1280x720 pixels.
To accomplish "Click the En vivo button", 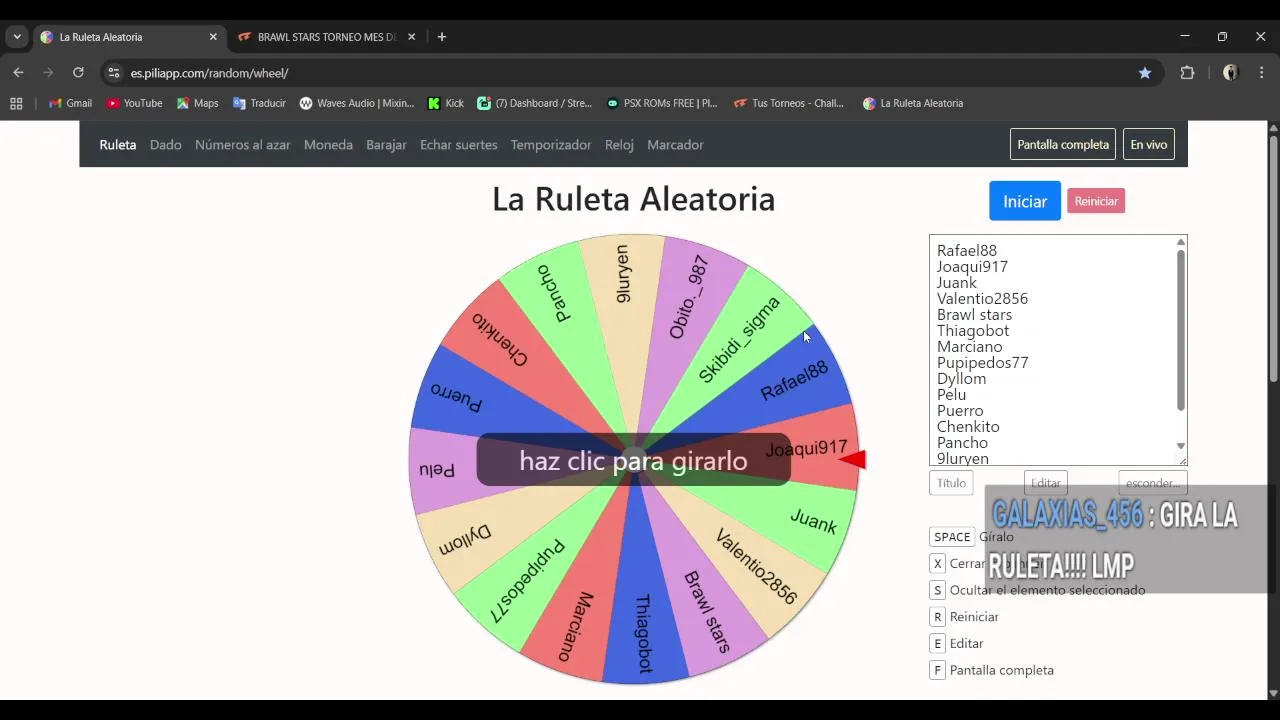I will [1149, 145].
